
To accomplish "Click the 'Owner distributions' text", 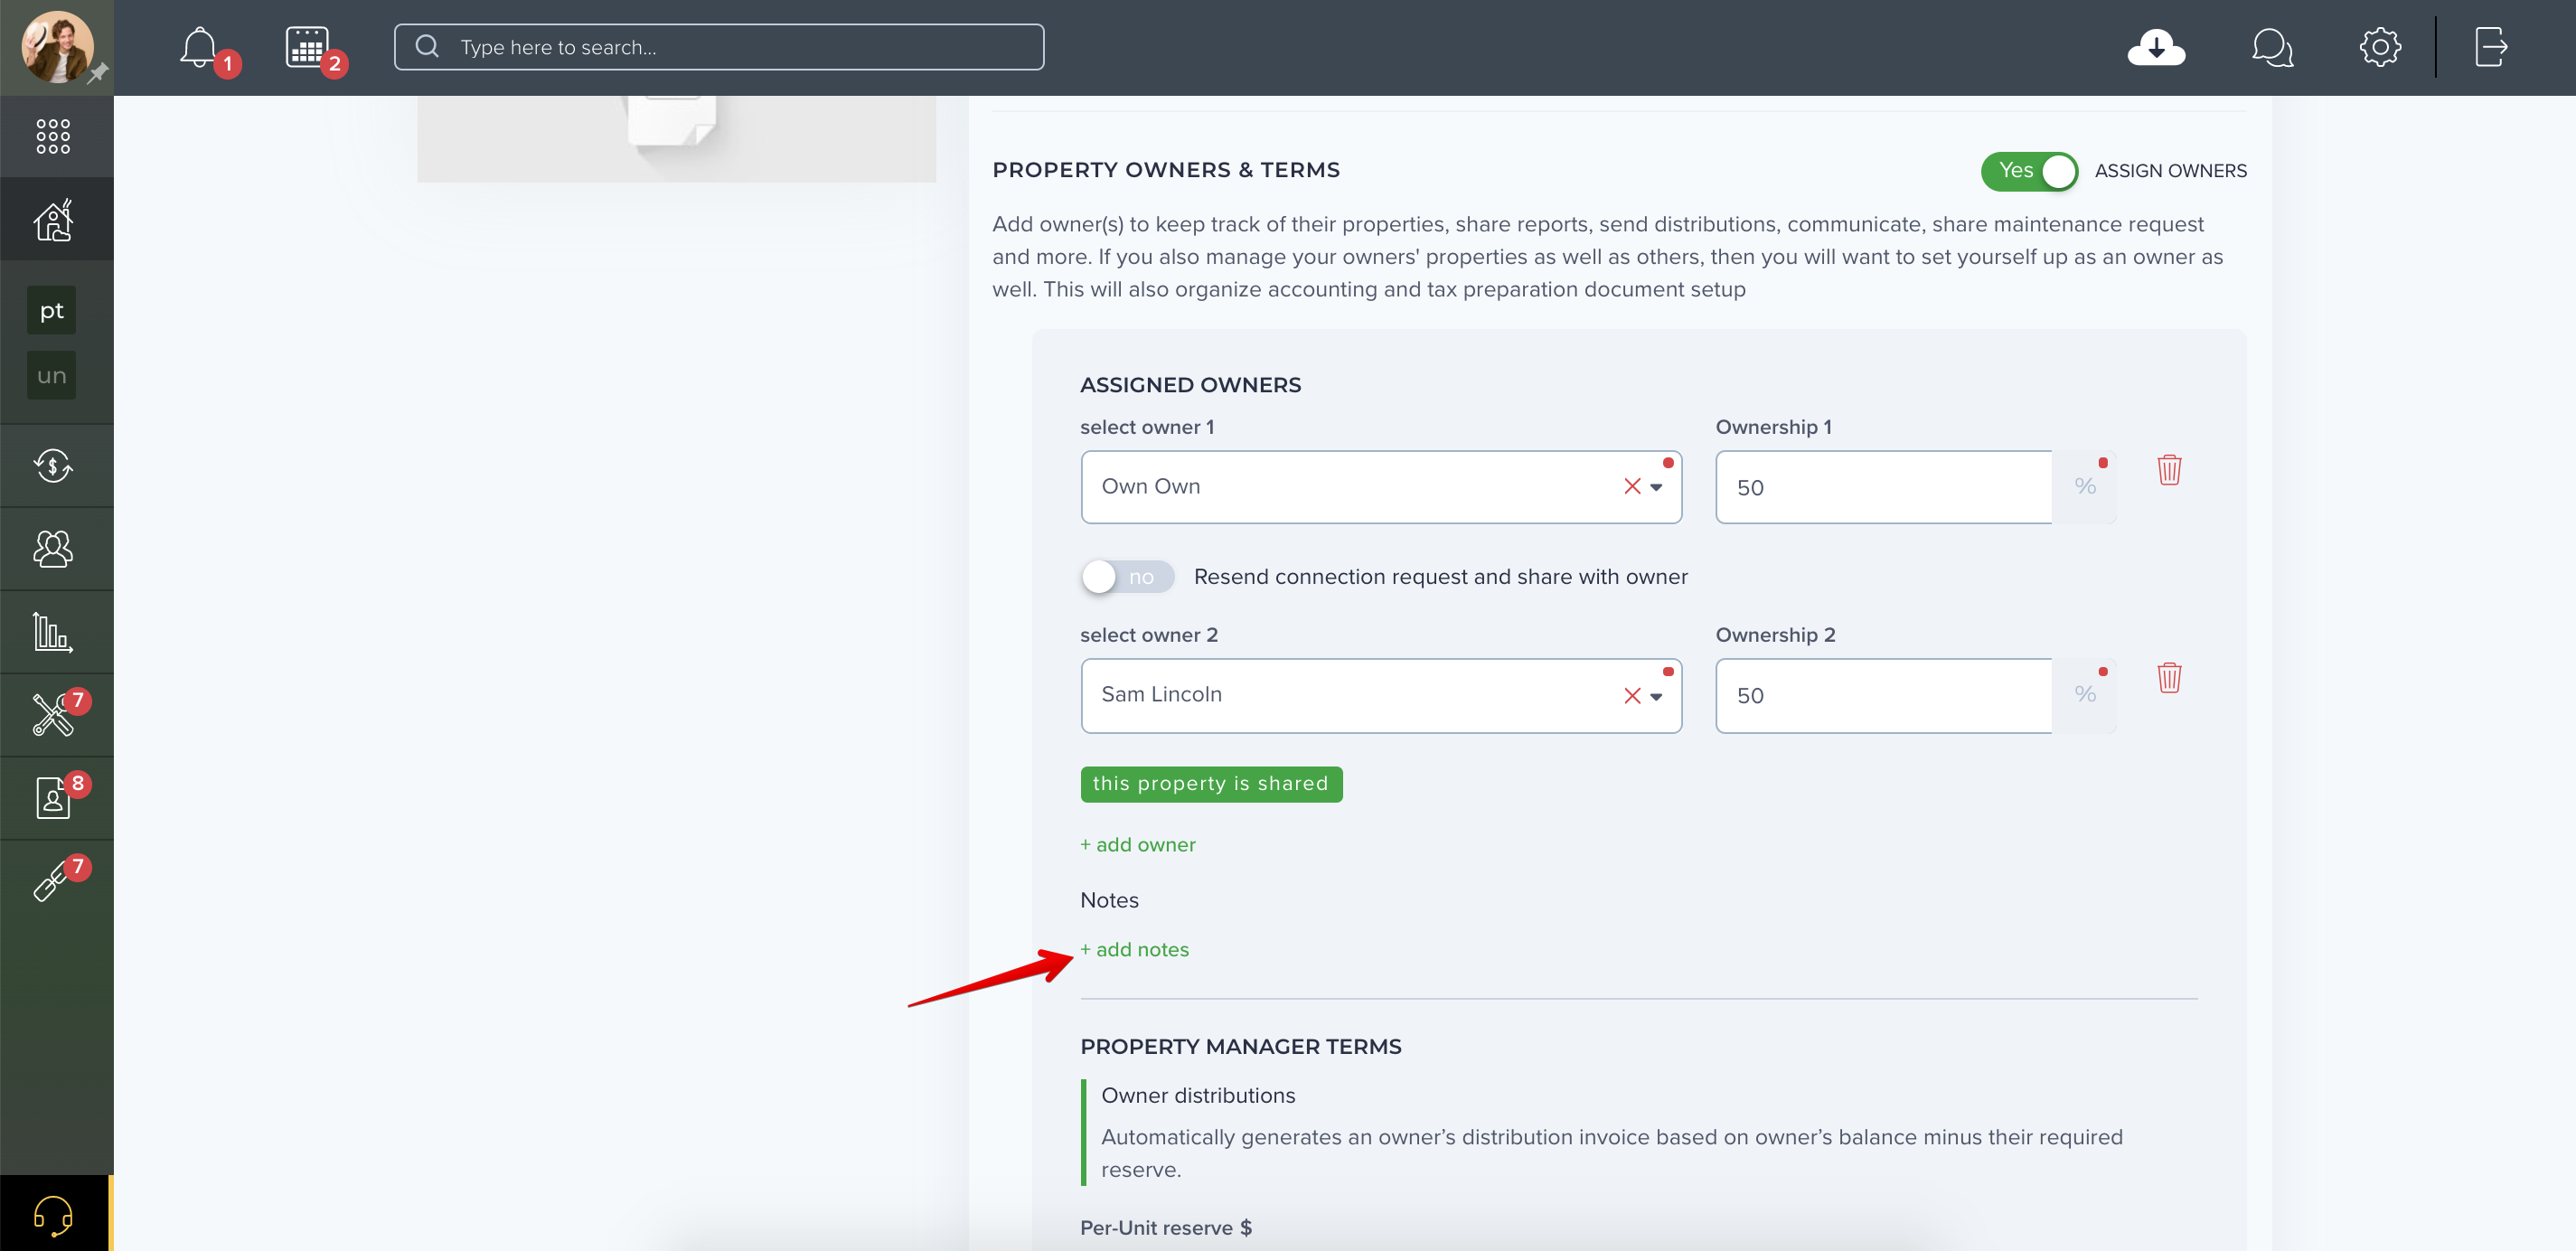I will coord(1197,1096).
